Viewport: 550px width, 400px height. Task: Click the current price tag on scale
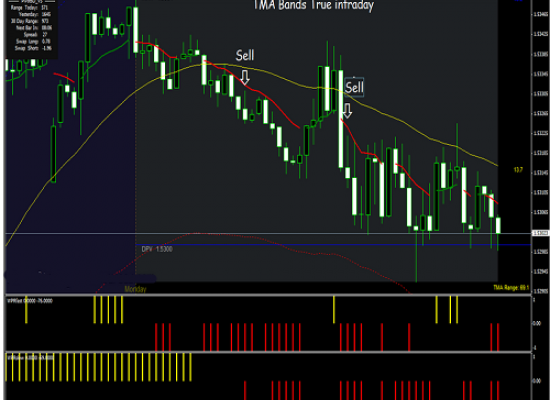tap(541, 233)
